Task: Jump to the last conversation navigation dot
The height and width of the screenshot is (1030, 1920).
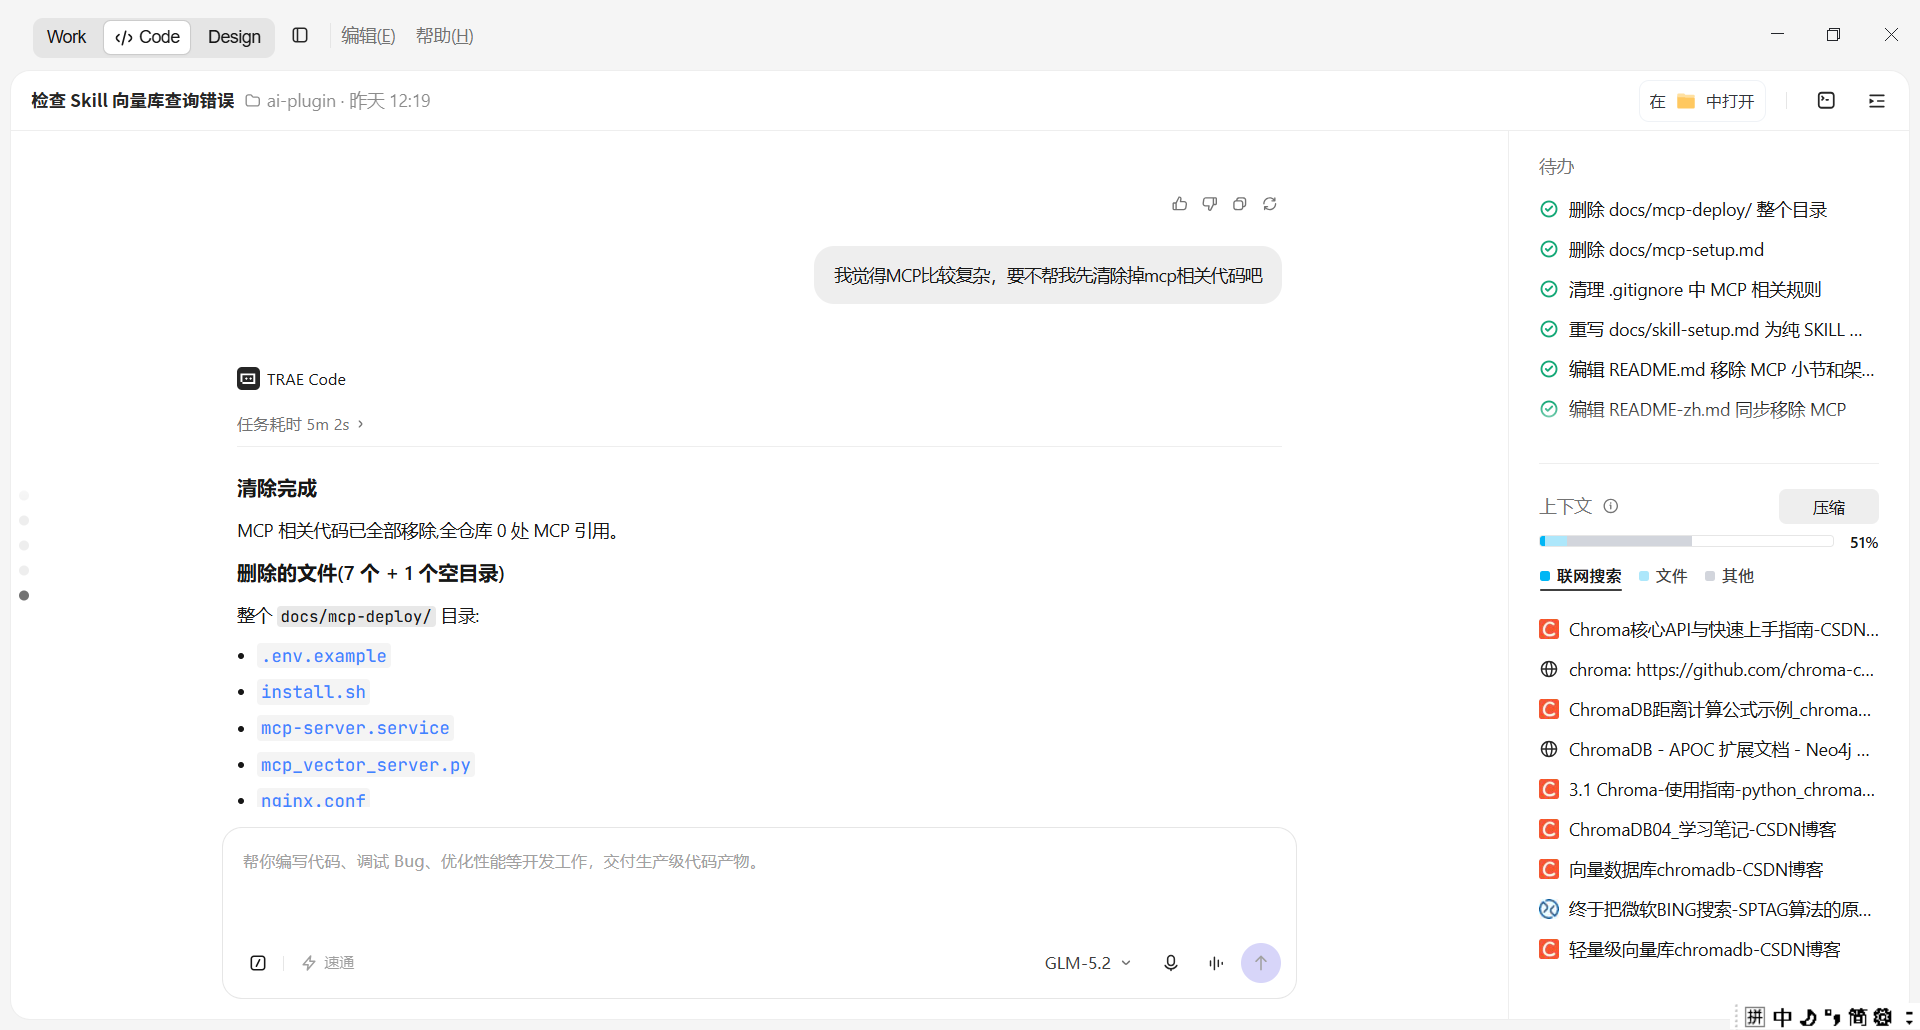Action: (x=24, y=595)
